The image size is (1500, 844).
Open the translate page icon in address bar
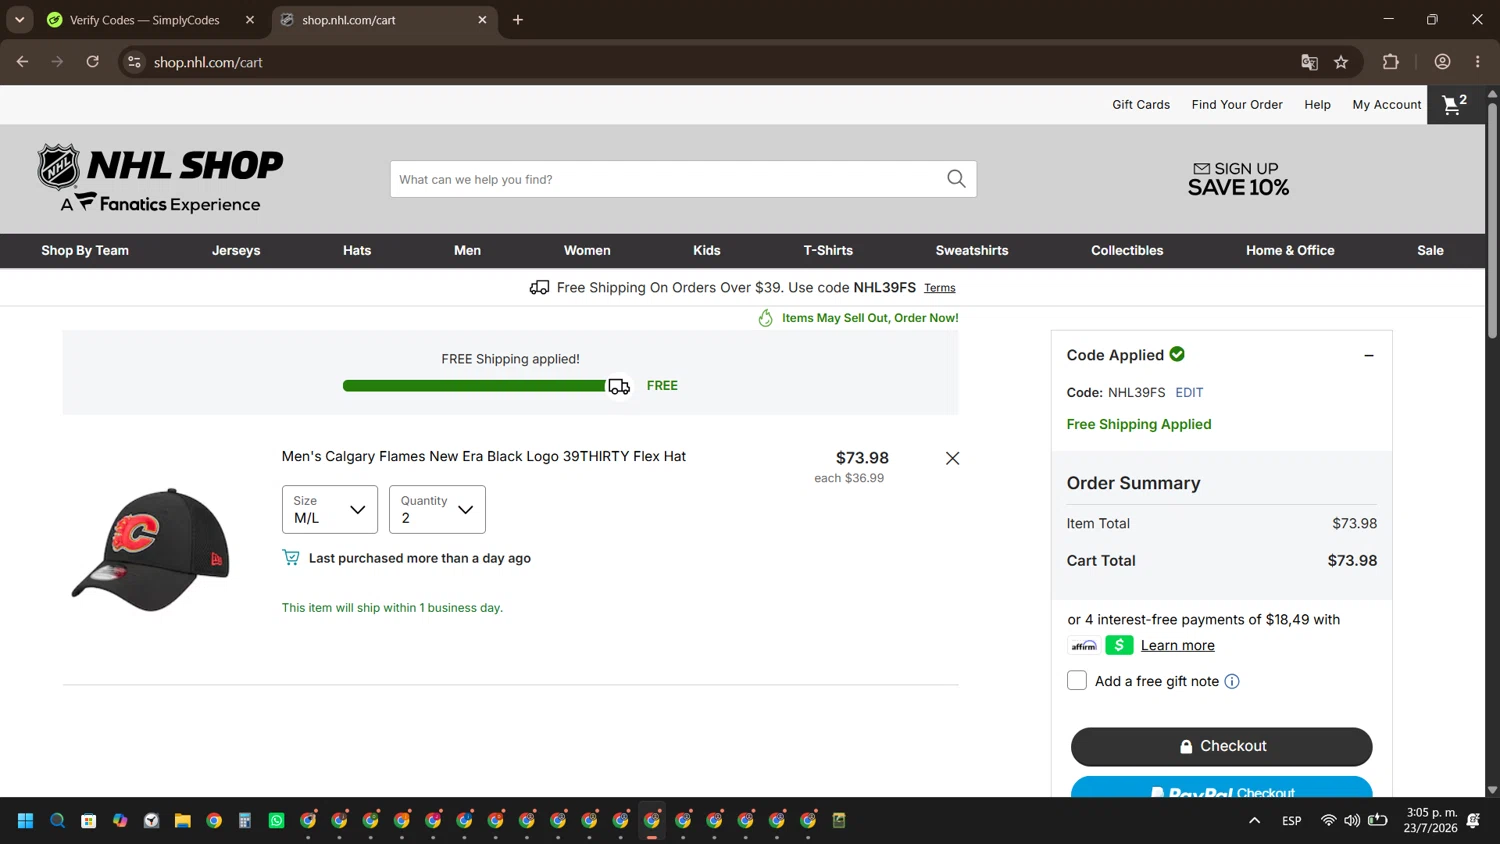(x=1309, y=62)
